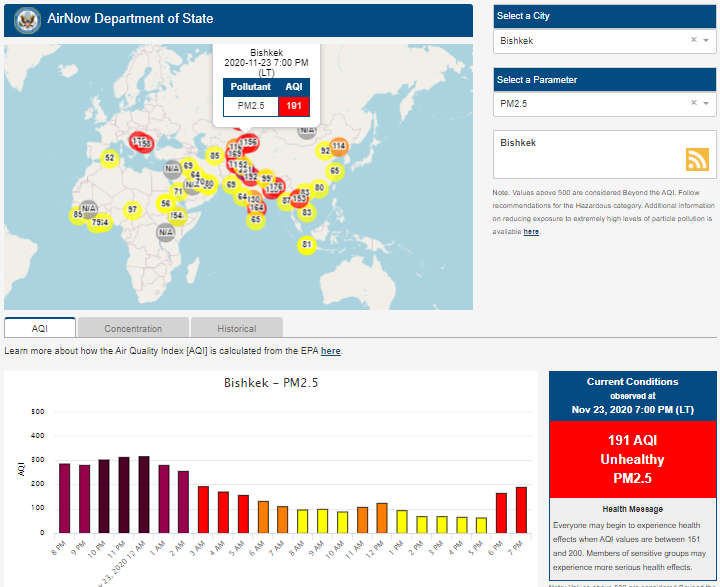Clear the selected PM2.5 parameter

click(693, 104)
